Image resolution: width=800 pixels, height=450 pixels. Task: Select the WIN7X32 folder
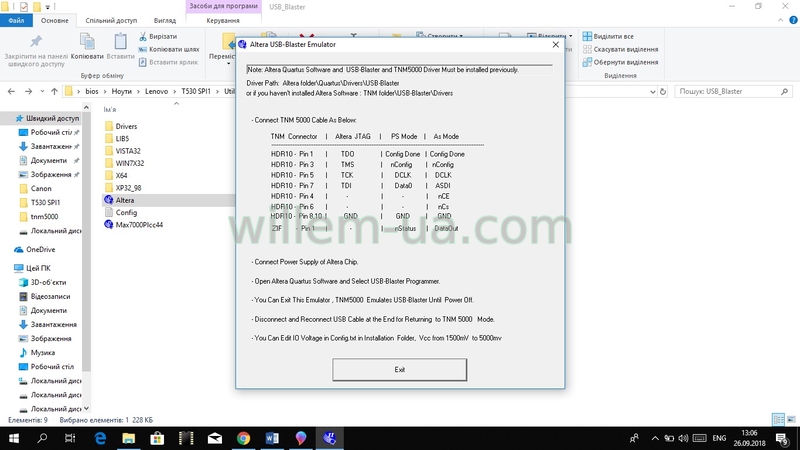tap(129, 162)
